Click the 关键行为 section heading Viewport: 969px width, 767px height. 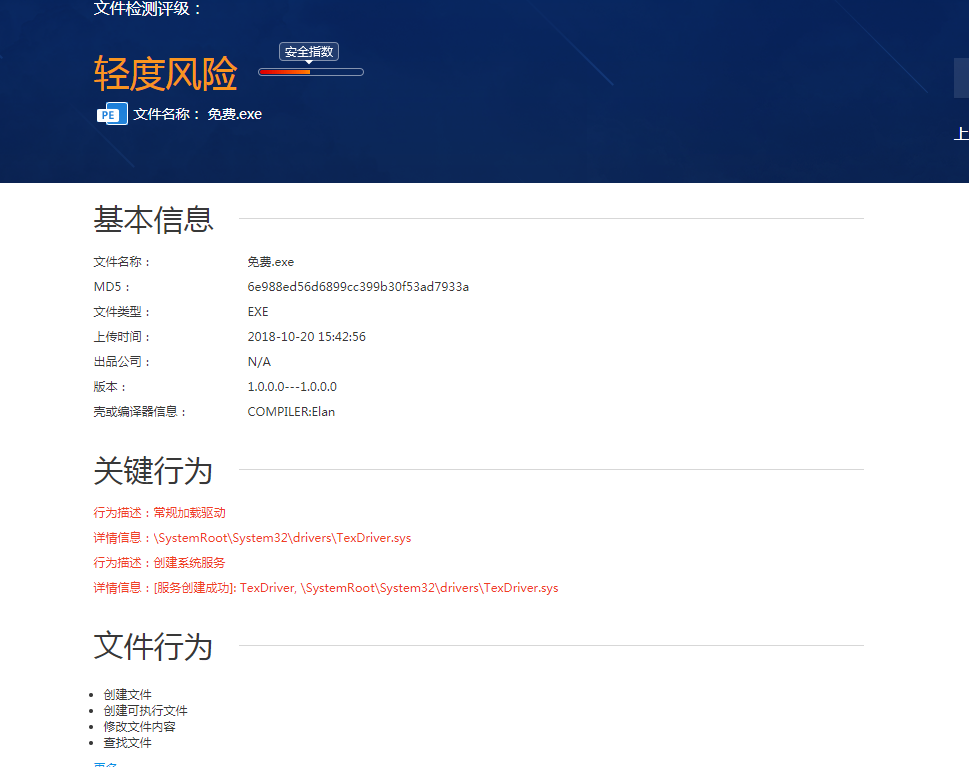(x=153, y=470)
